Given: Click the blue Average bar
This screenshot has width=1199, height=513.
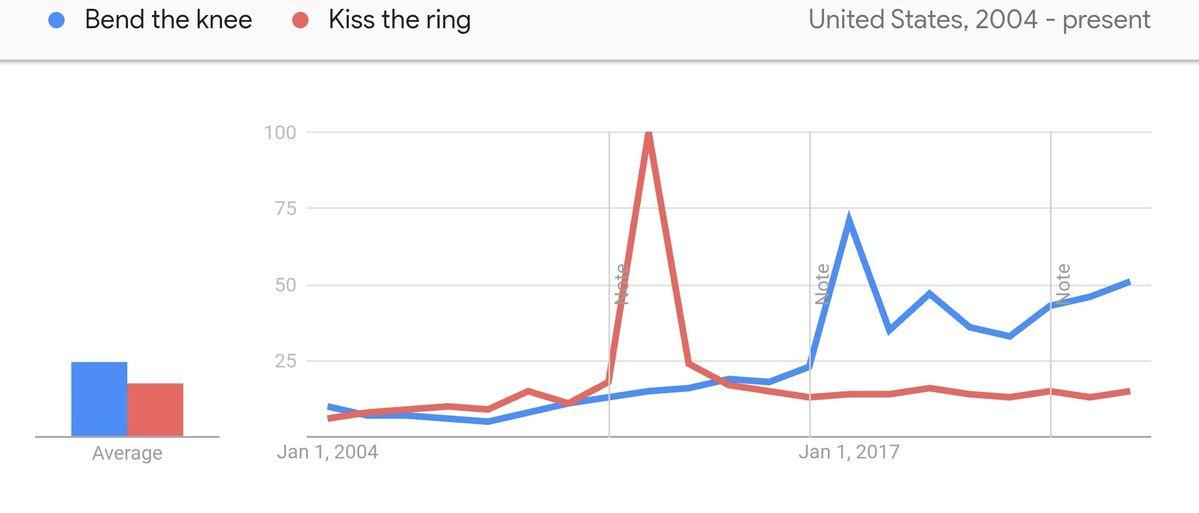Looking at the screenshot, I should [x=98, y=399].
